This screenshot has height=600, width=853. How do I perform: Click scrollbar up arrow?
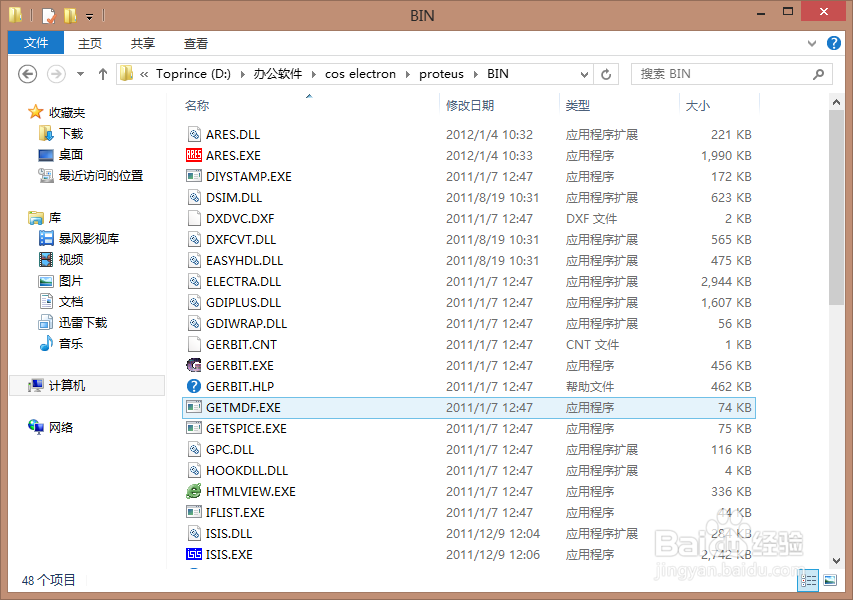836,102
